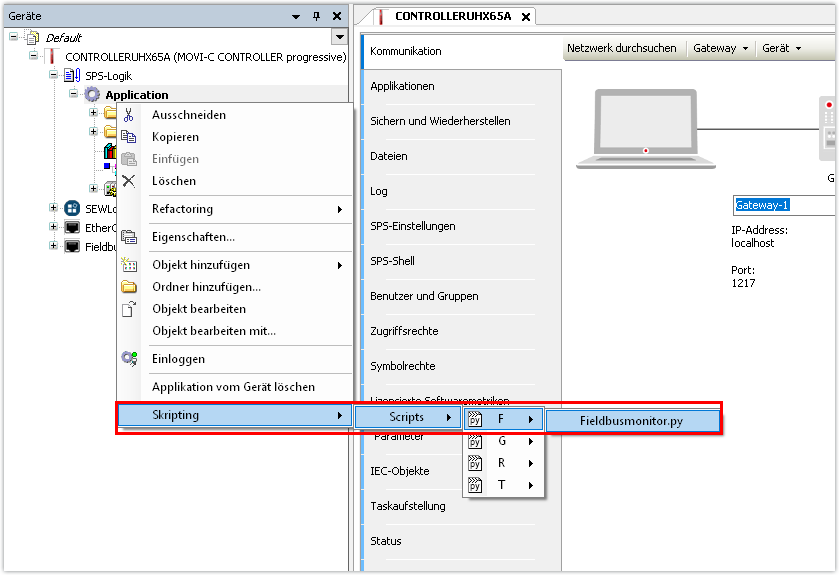Switch to the SPS-Einstellungen page
Image resolution: width=839 pixels, height=575 pixels.
tap(412, 226)
